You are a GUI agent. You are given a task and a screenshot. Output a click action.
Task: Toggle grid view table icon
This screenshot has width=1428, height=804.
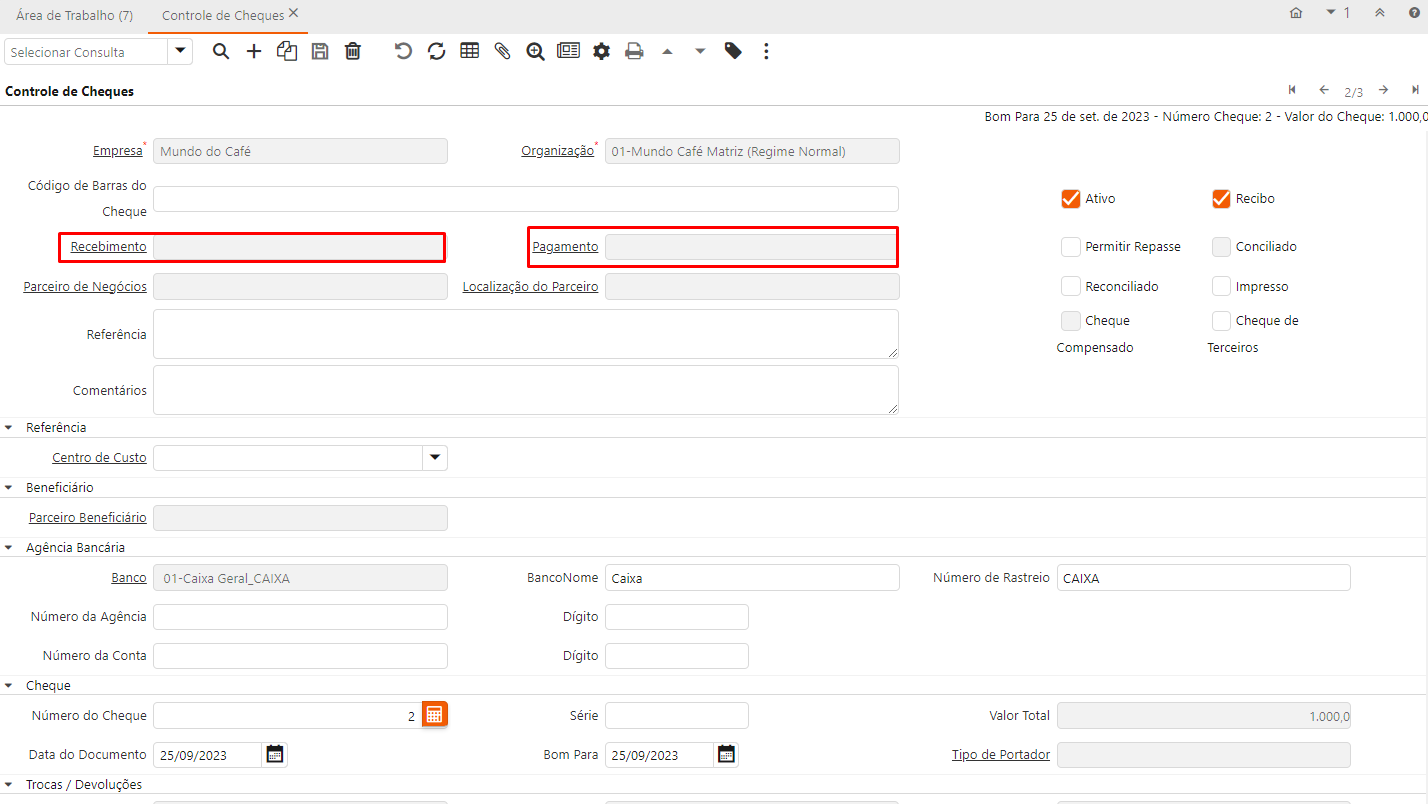coord(469,51)
